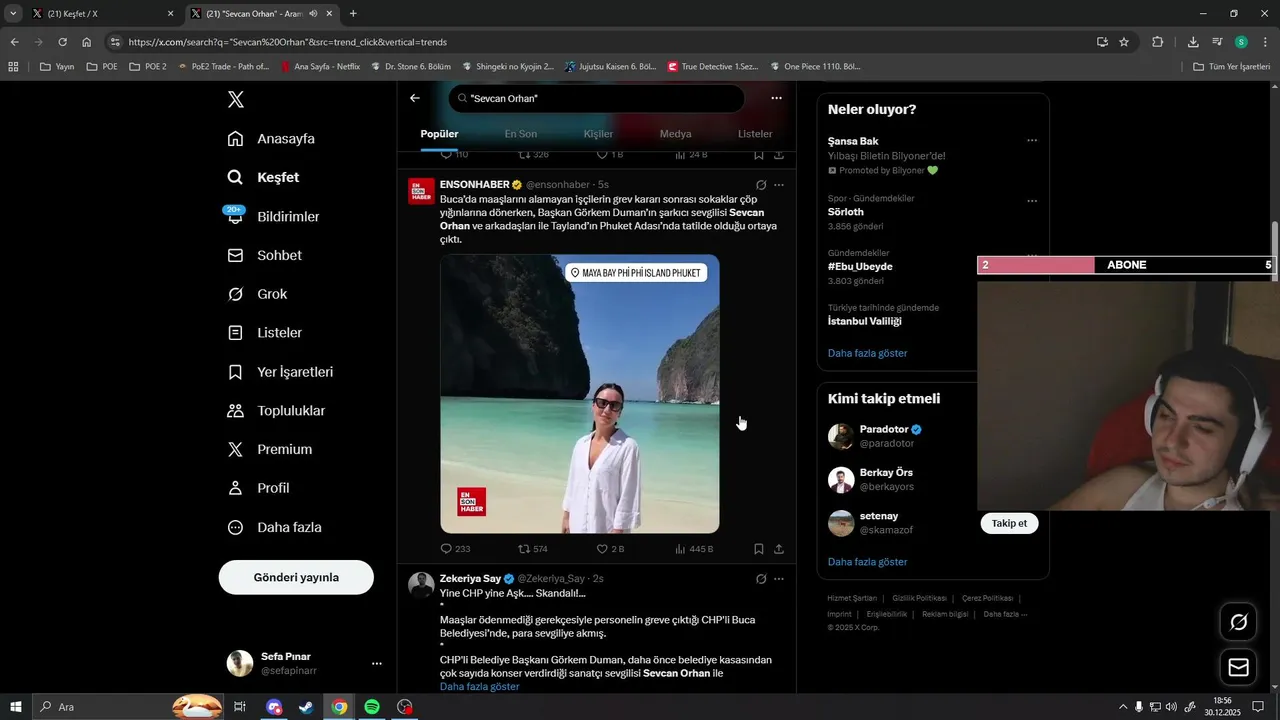The height and width of the screenshot is (720, 1280).
Task: Go to Anasayfa in sidebar
Action: coord(271,139)
